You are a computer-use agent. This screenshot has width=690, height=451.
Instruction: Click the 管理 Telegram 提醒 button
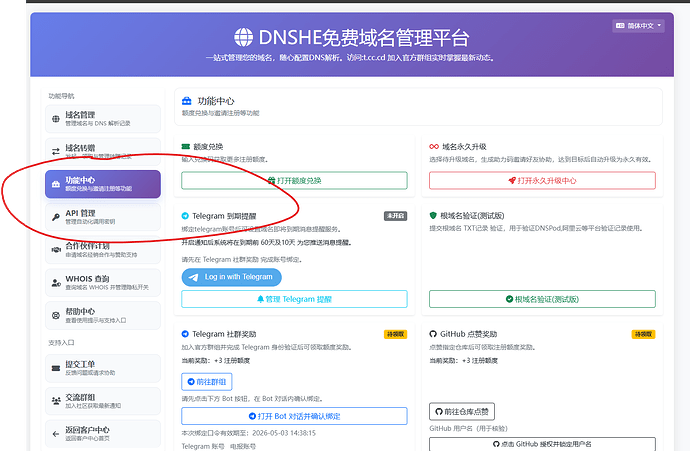[294, 299]
